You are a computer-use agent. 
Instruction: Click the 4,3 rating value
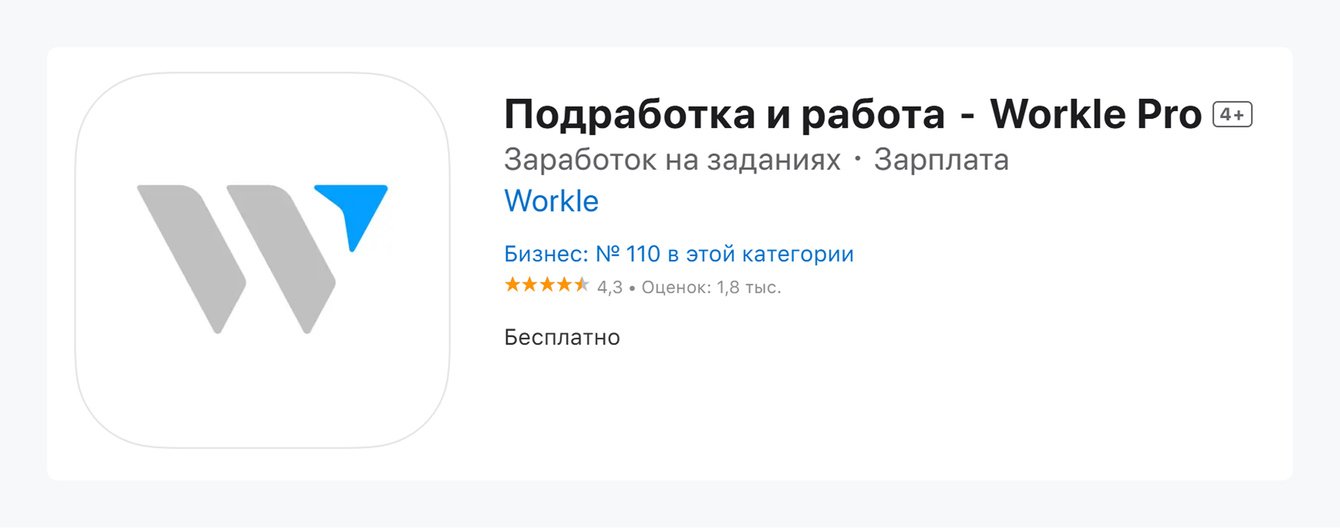(x=610, y=288)
